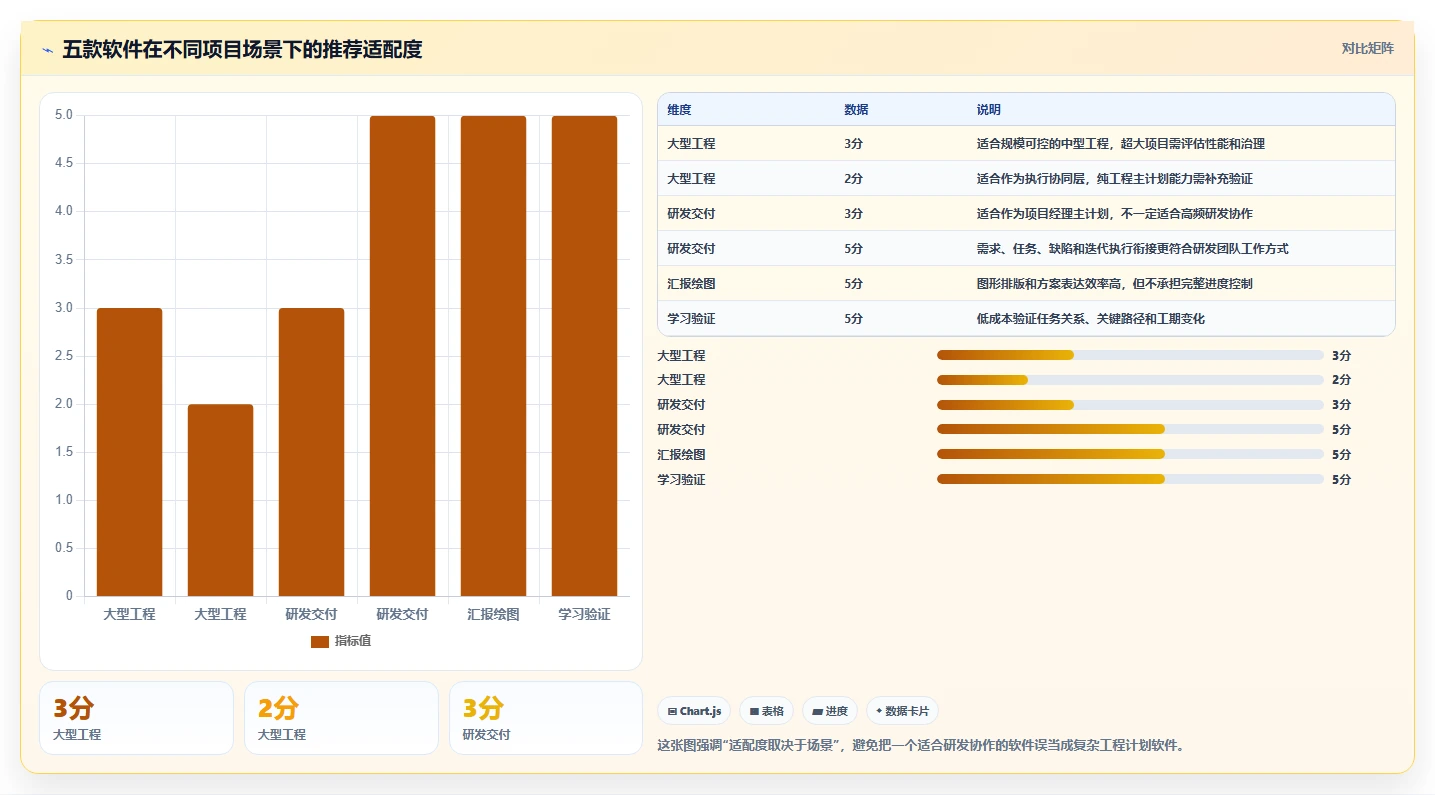The height and width of the screenshot is (795, 1435).
Task: Click the 指标值 legend label
Action: point(353,641)
